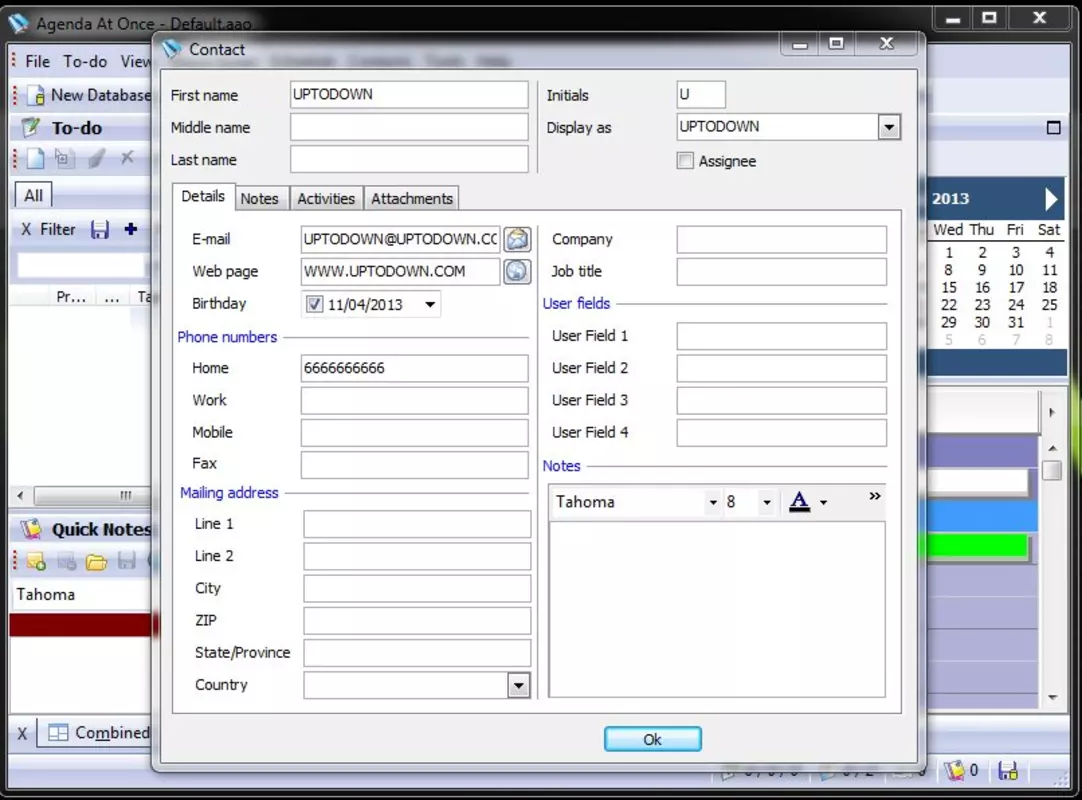
Task: Expand the Display as dropdown
Action: pos(889,127)
